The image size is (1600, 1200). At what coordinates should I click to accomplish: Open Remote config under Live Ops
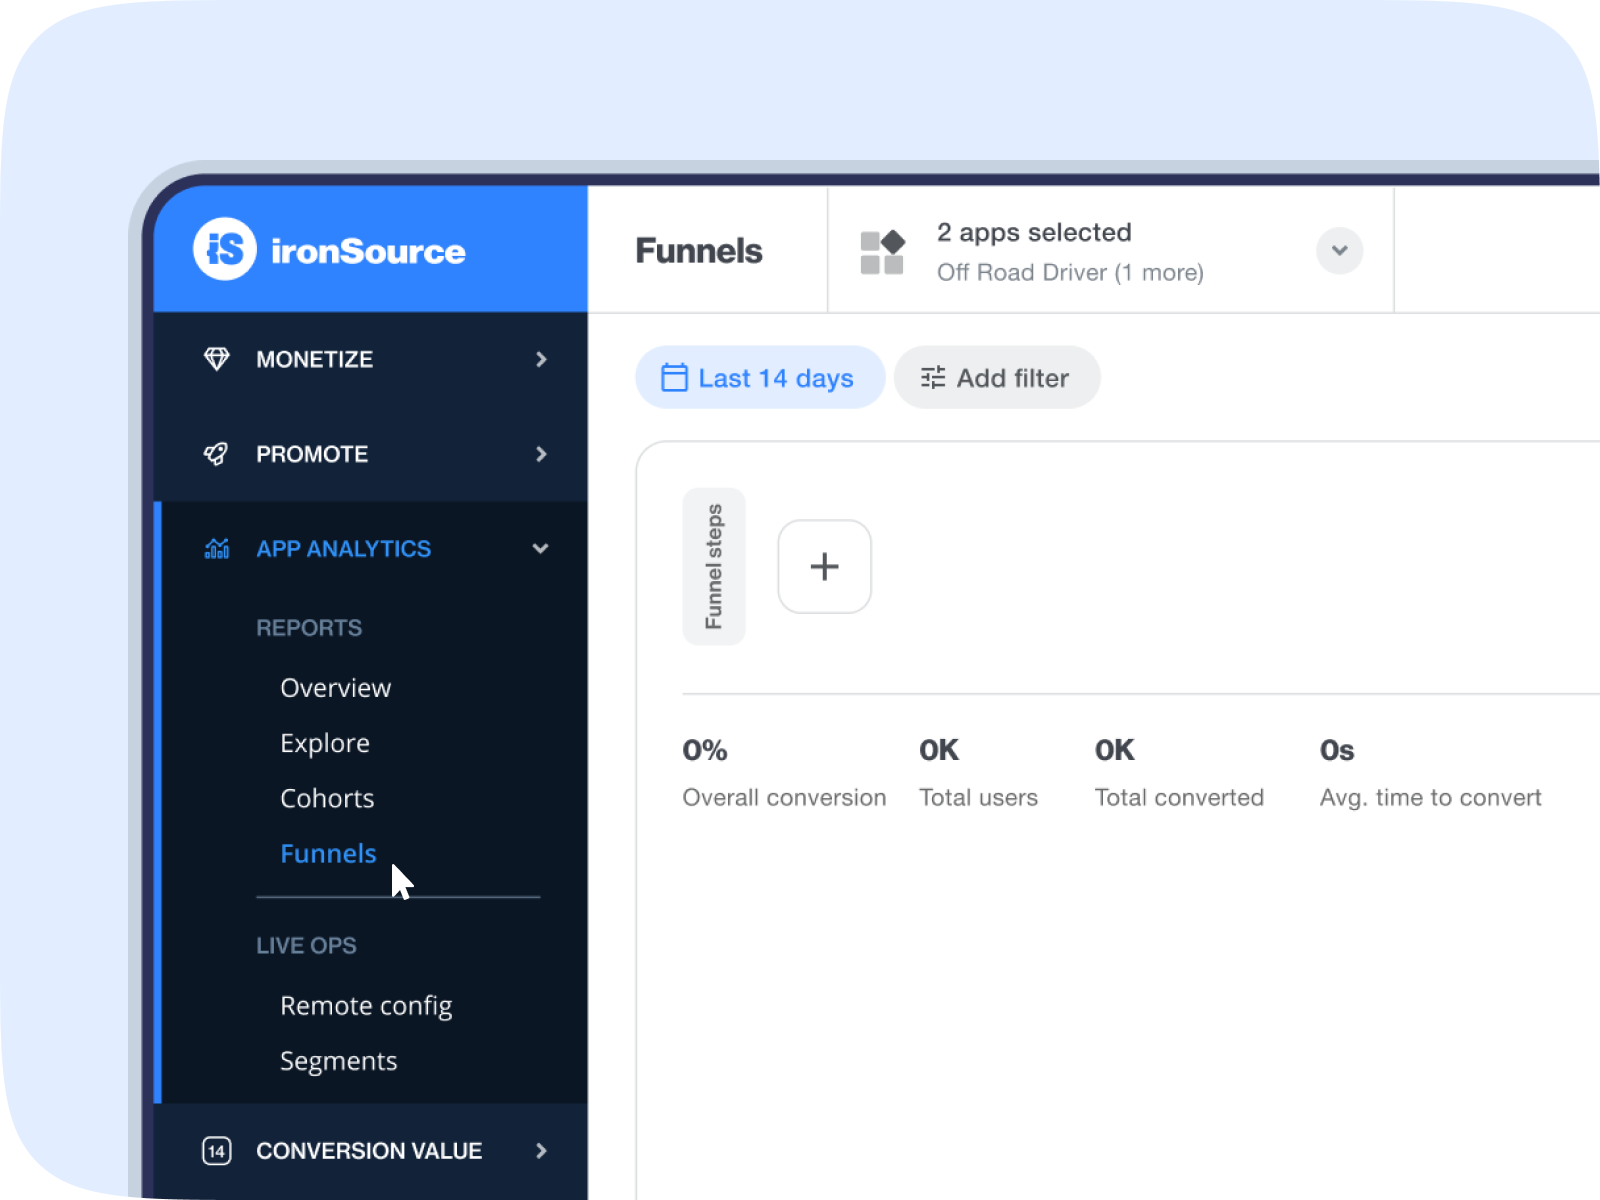pyautogui.click(x=366, y=1006)
